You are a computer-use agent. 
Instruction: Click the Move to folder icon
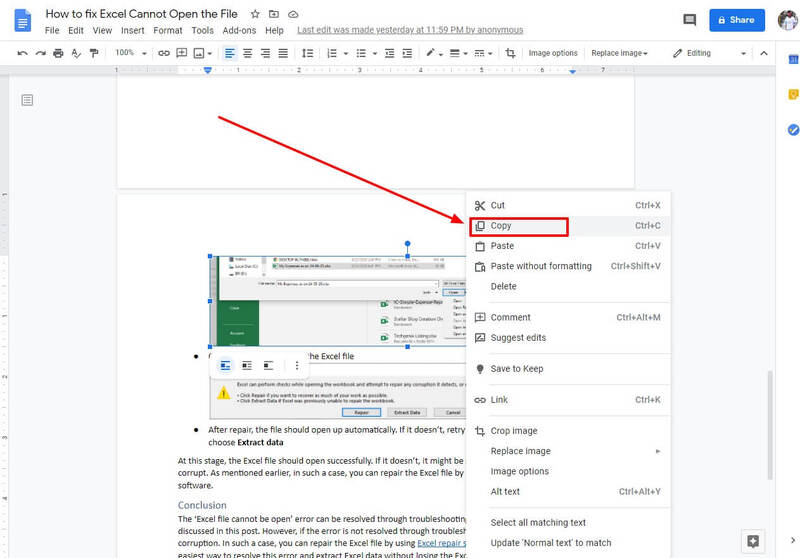tap(274, 14)
